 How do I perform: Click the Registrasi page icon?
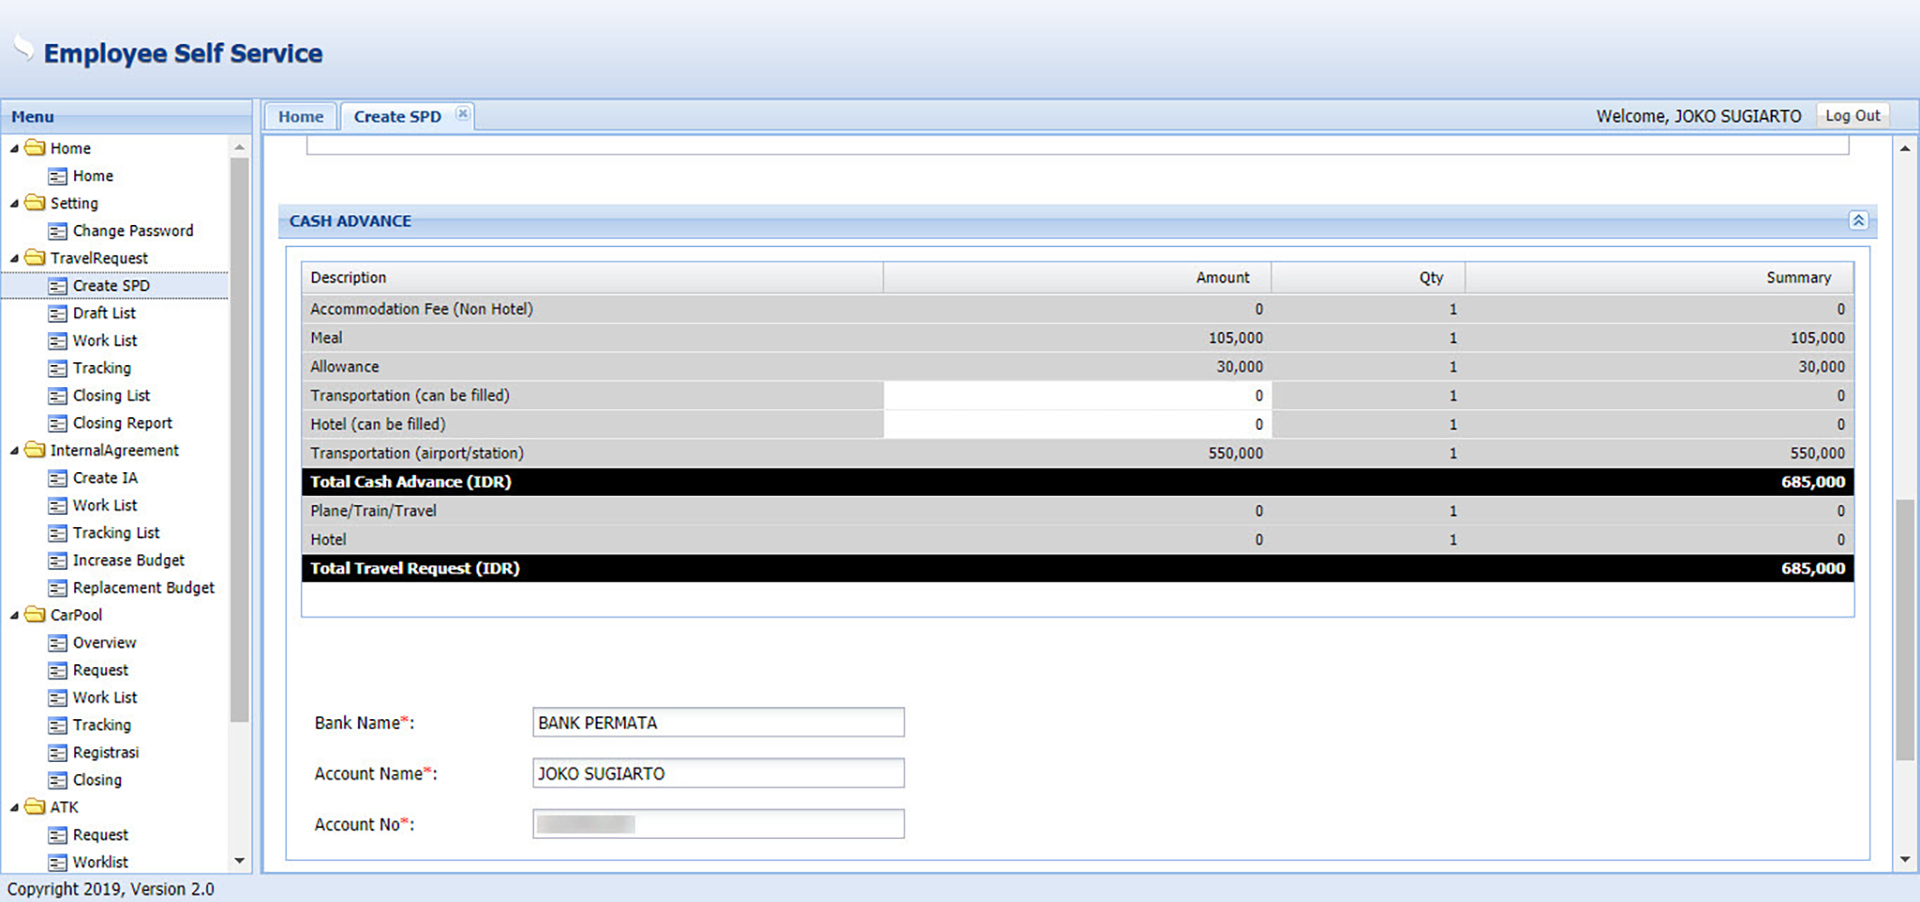point(58,753)
